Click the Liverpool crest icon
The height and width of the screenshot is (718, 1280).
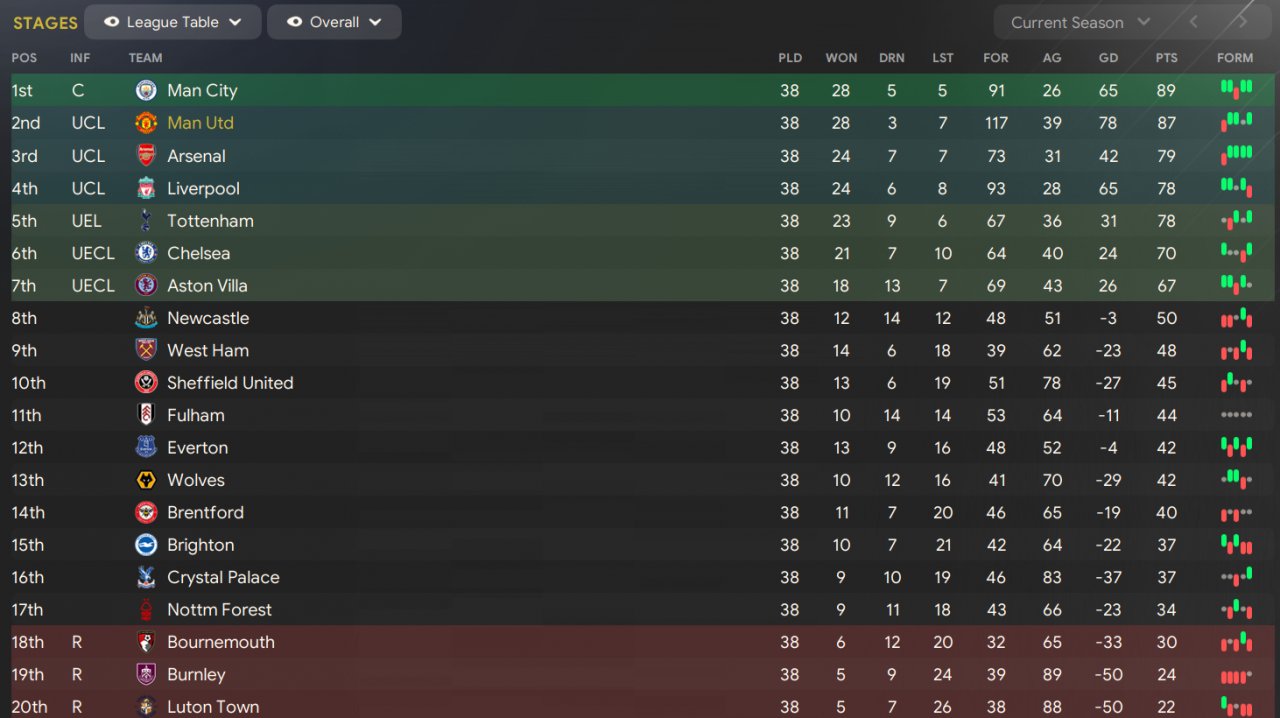click(146, 188)
